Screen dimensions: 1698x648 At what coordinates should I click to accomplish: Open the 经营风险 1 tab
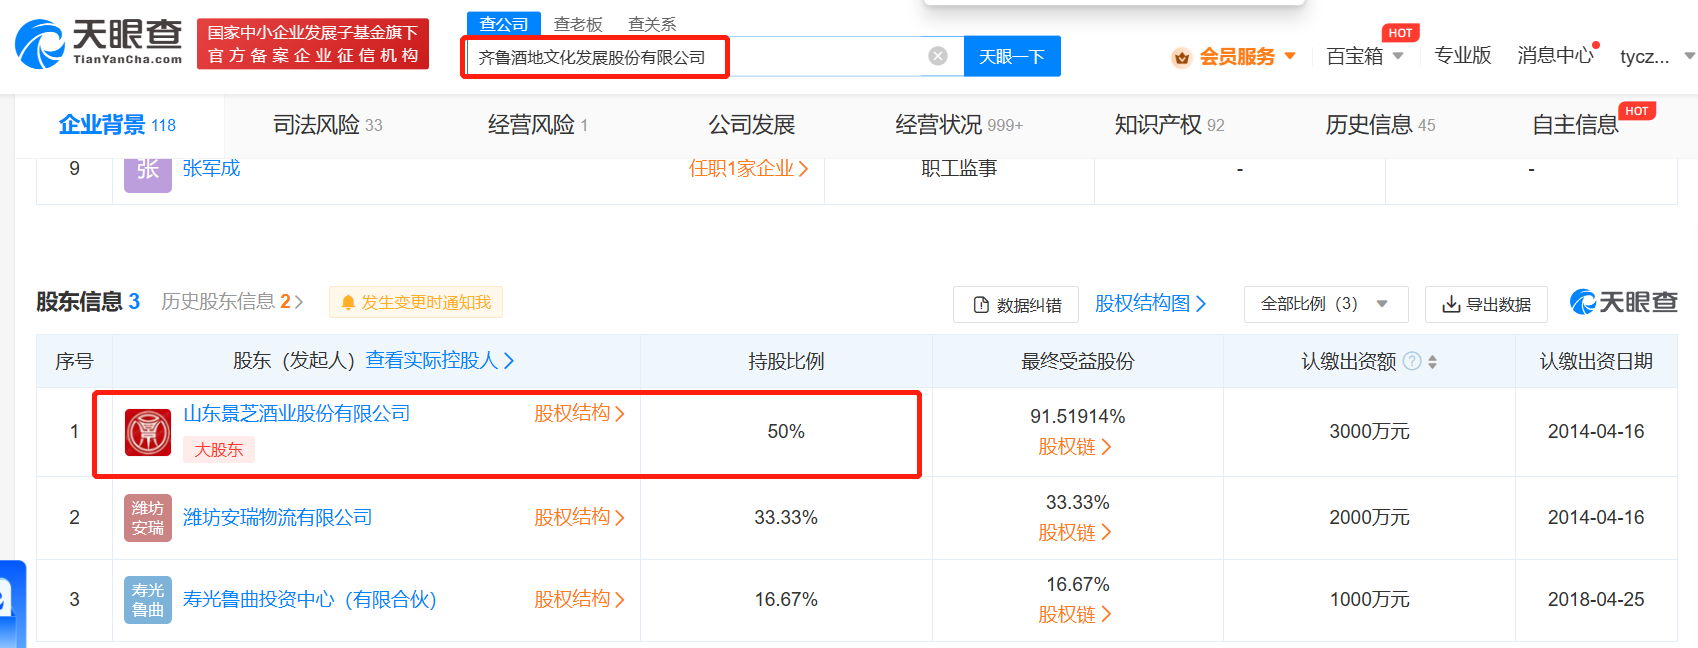coord(538,125)
